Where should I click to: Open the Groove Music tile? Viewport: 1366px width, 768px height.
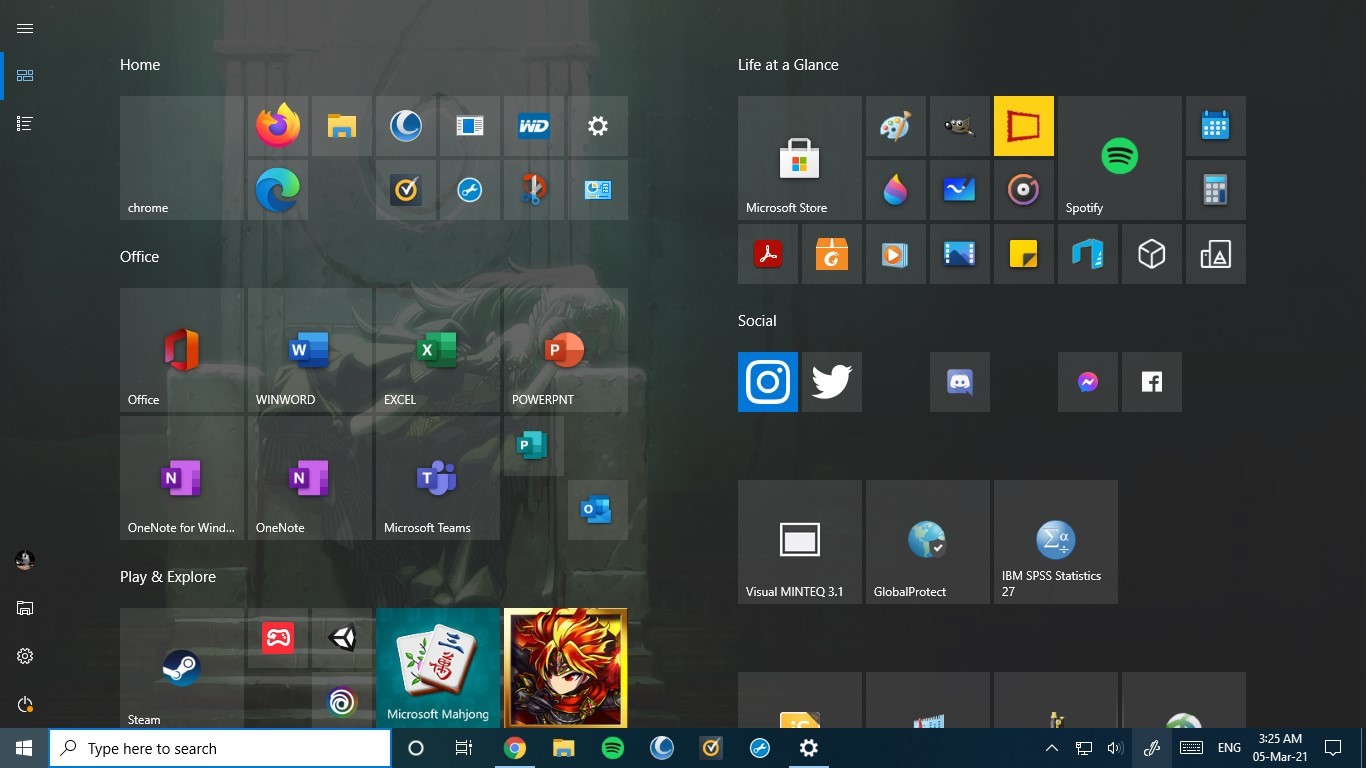click(1024, 190)
